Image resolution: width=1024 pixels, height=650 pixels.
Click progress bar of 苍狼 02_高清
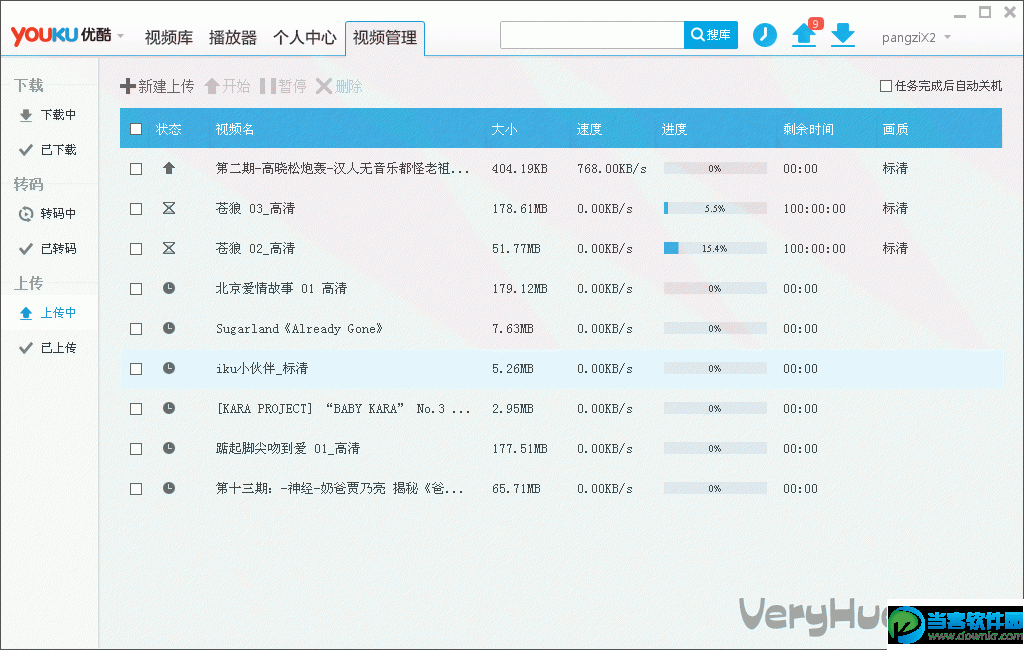click(714, 248)
